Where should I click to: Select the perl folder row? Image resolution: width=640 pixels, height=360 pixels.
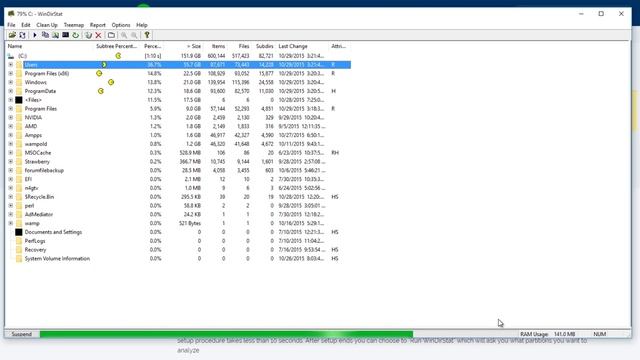tap(178, 206)
